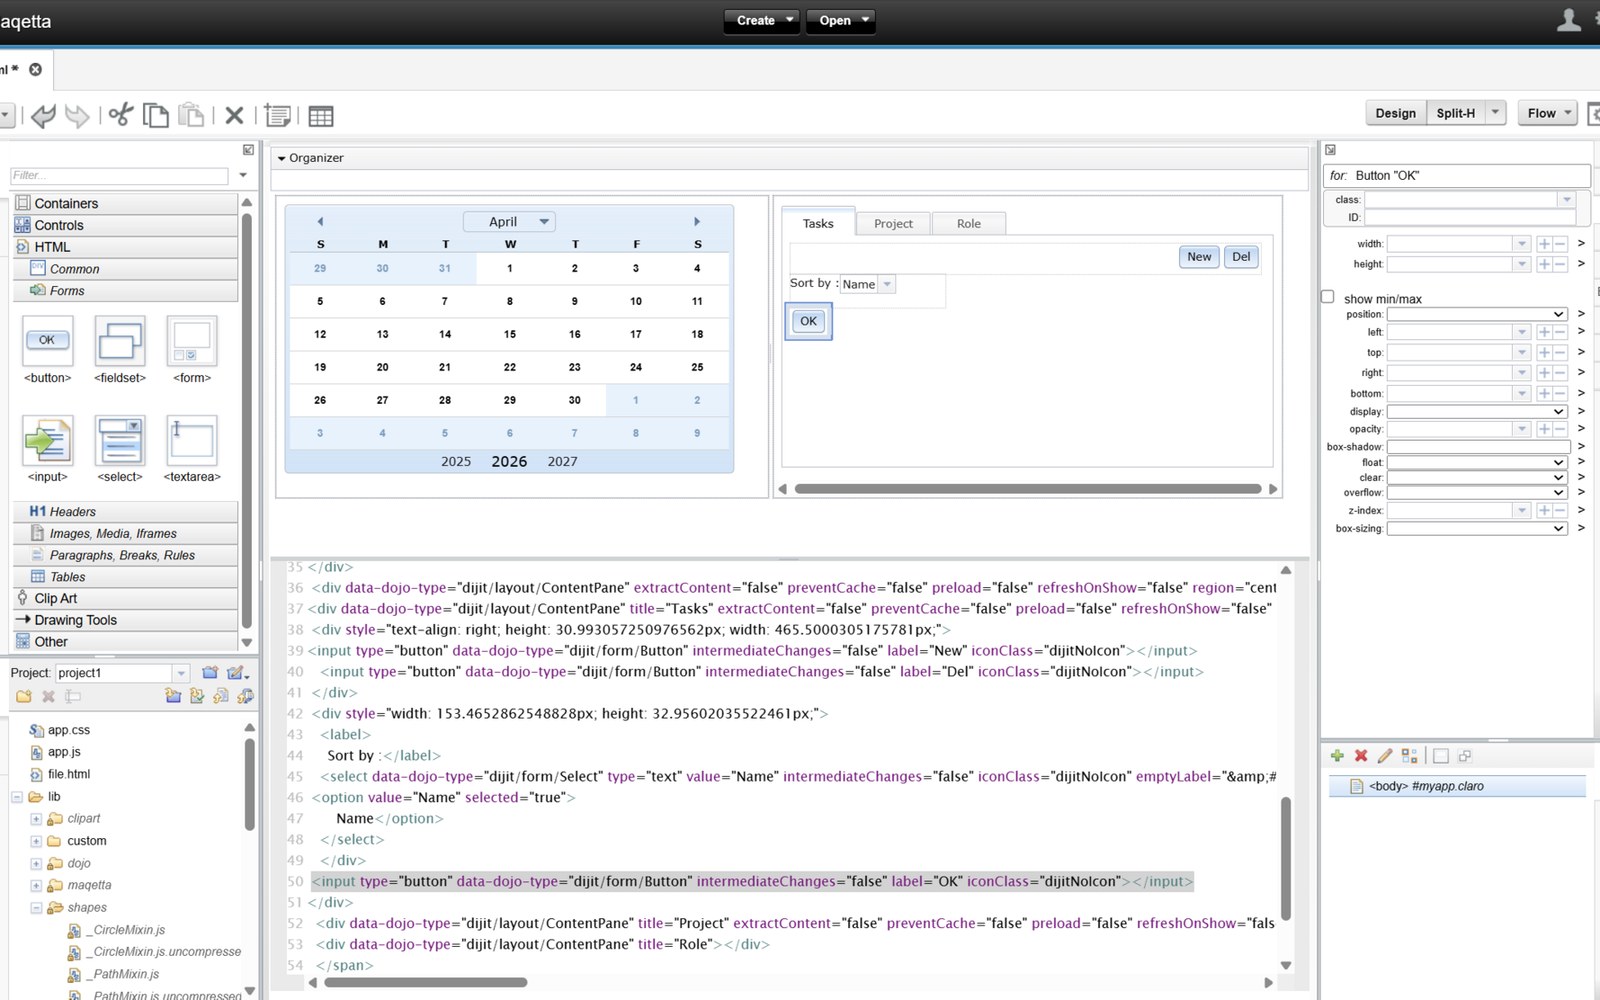Click the Paste clipboard icon
1600x1000 pixels.
tap(191, 115)
